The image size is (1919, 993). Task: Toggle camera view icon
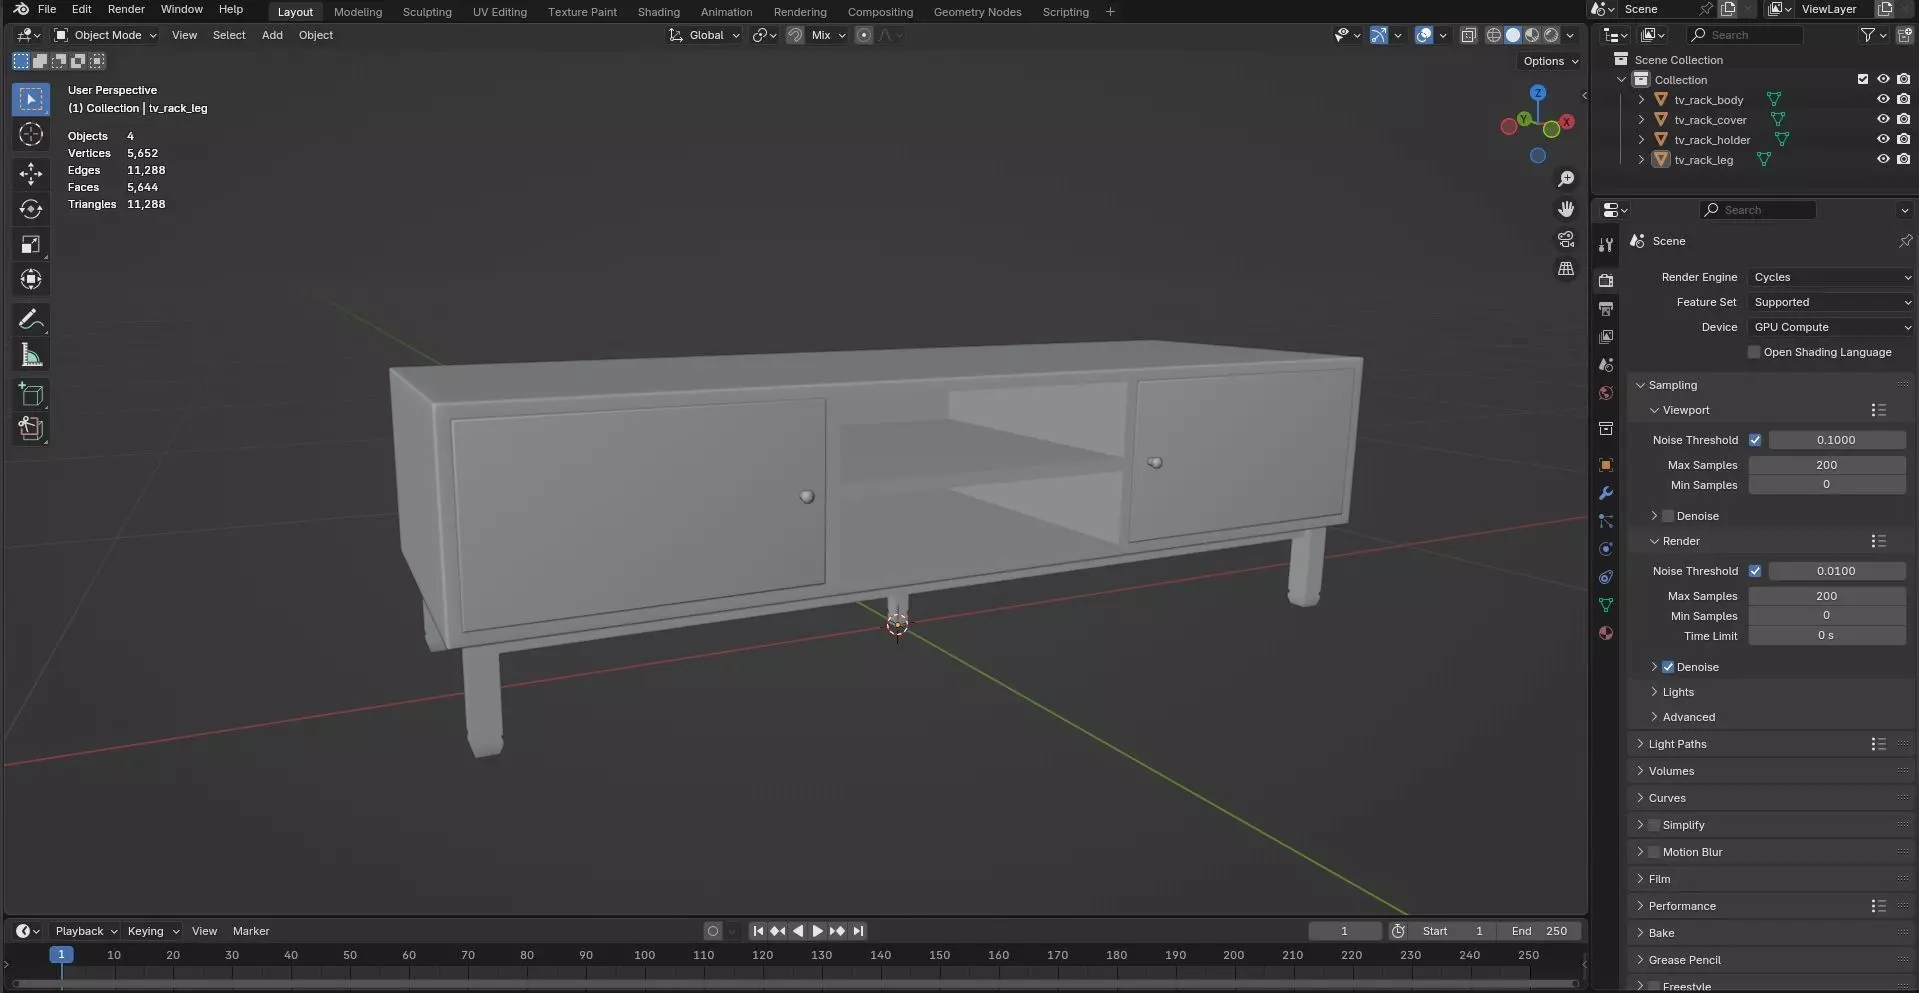1566,239
